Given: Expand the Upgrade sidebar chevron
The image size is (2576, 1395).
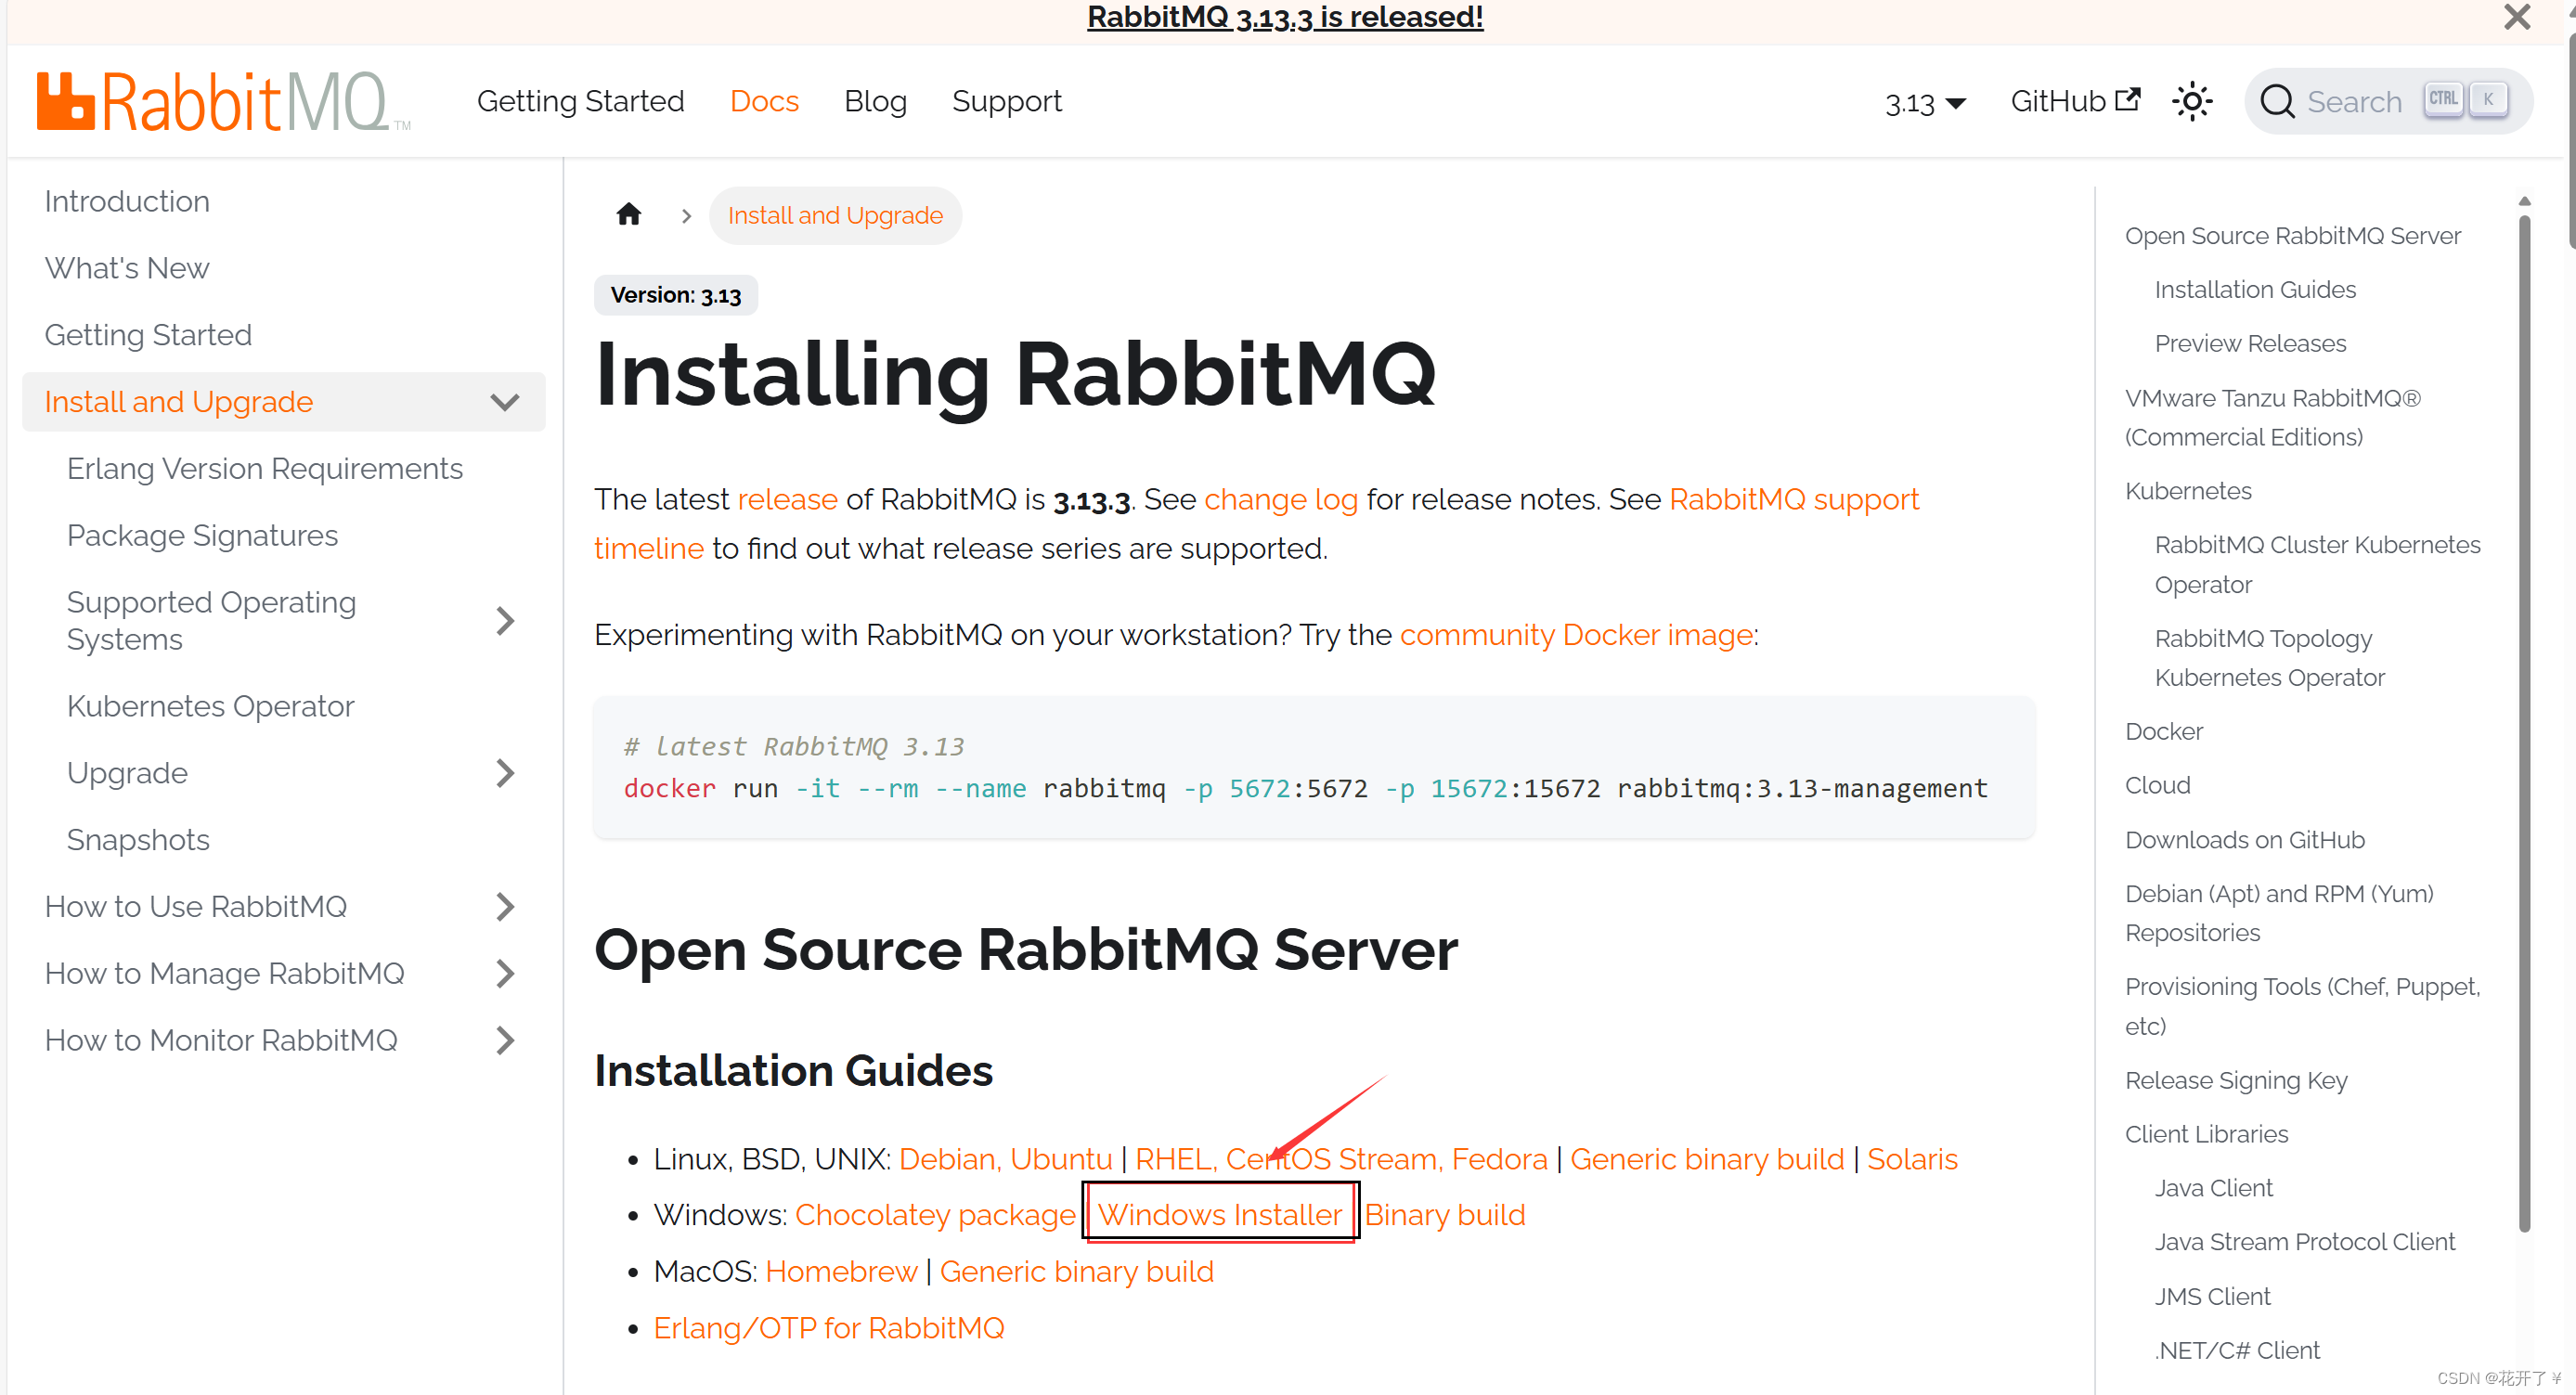Looking at the screenshot, I should (x=505, y=773).
